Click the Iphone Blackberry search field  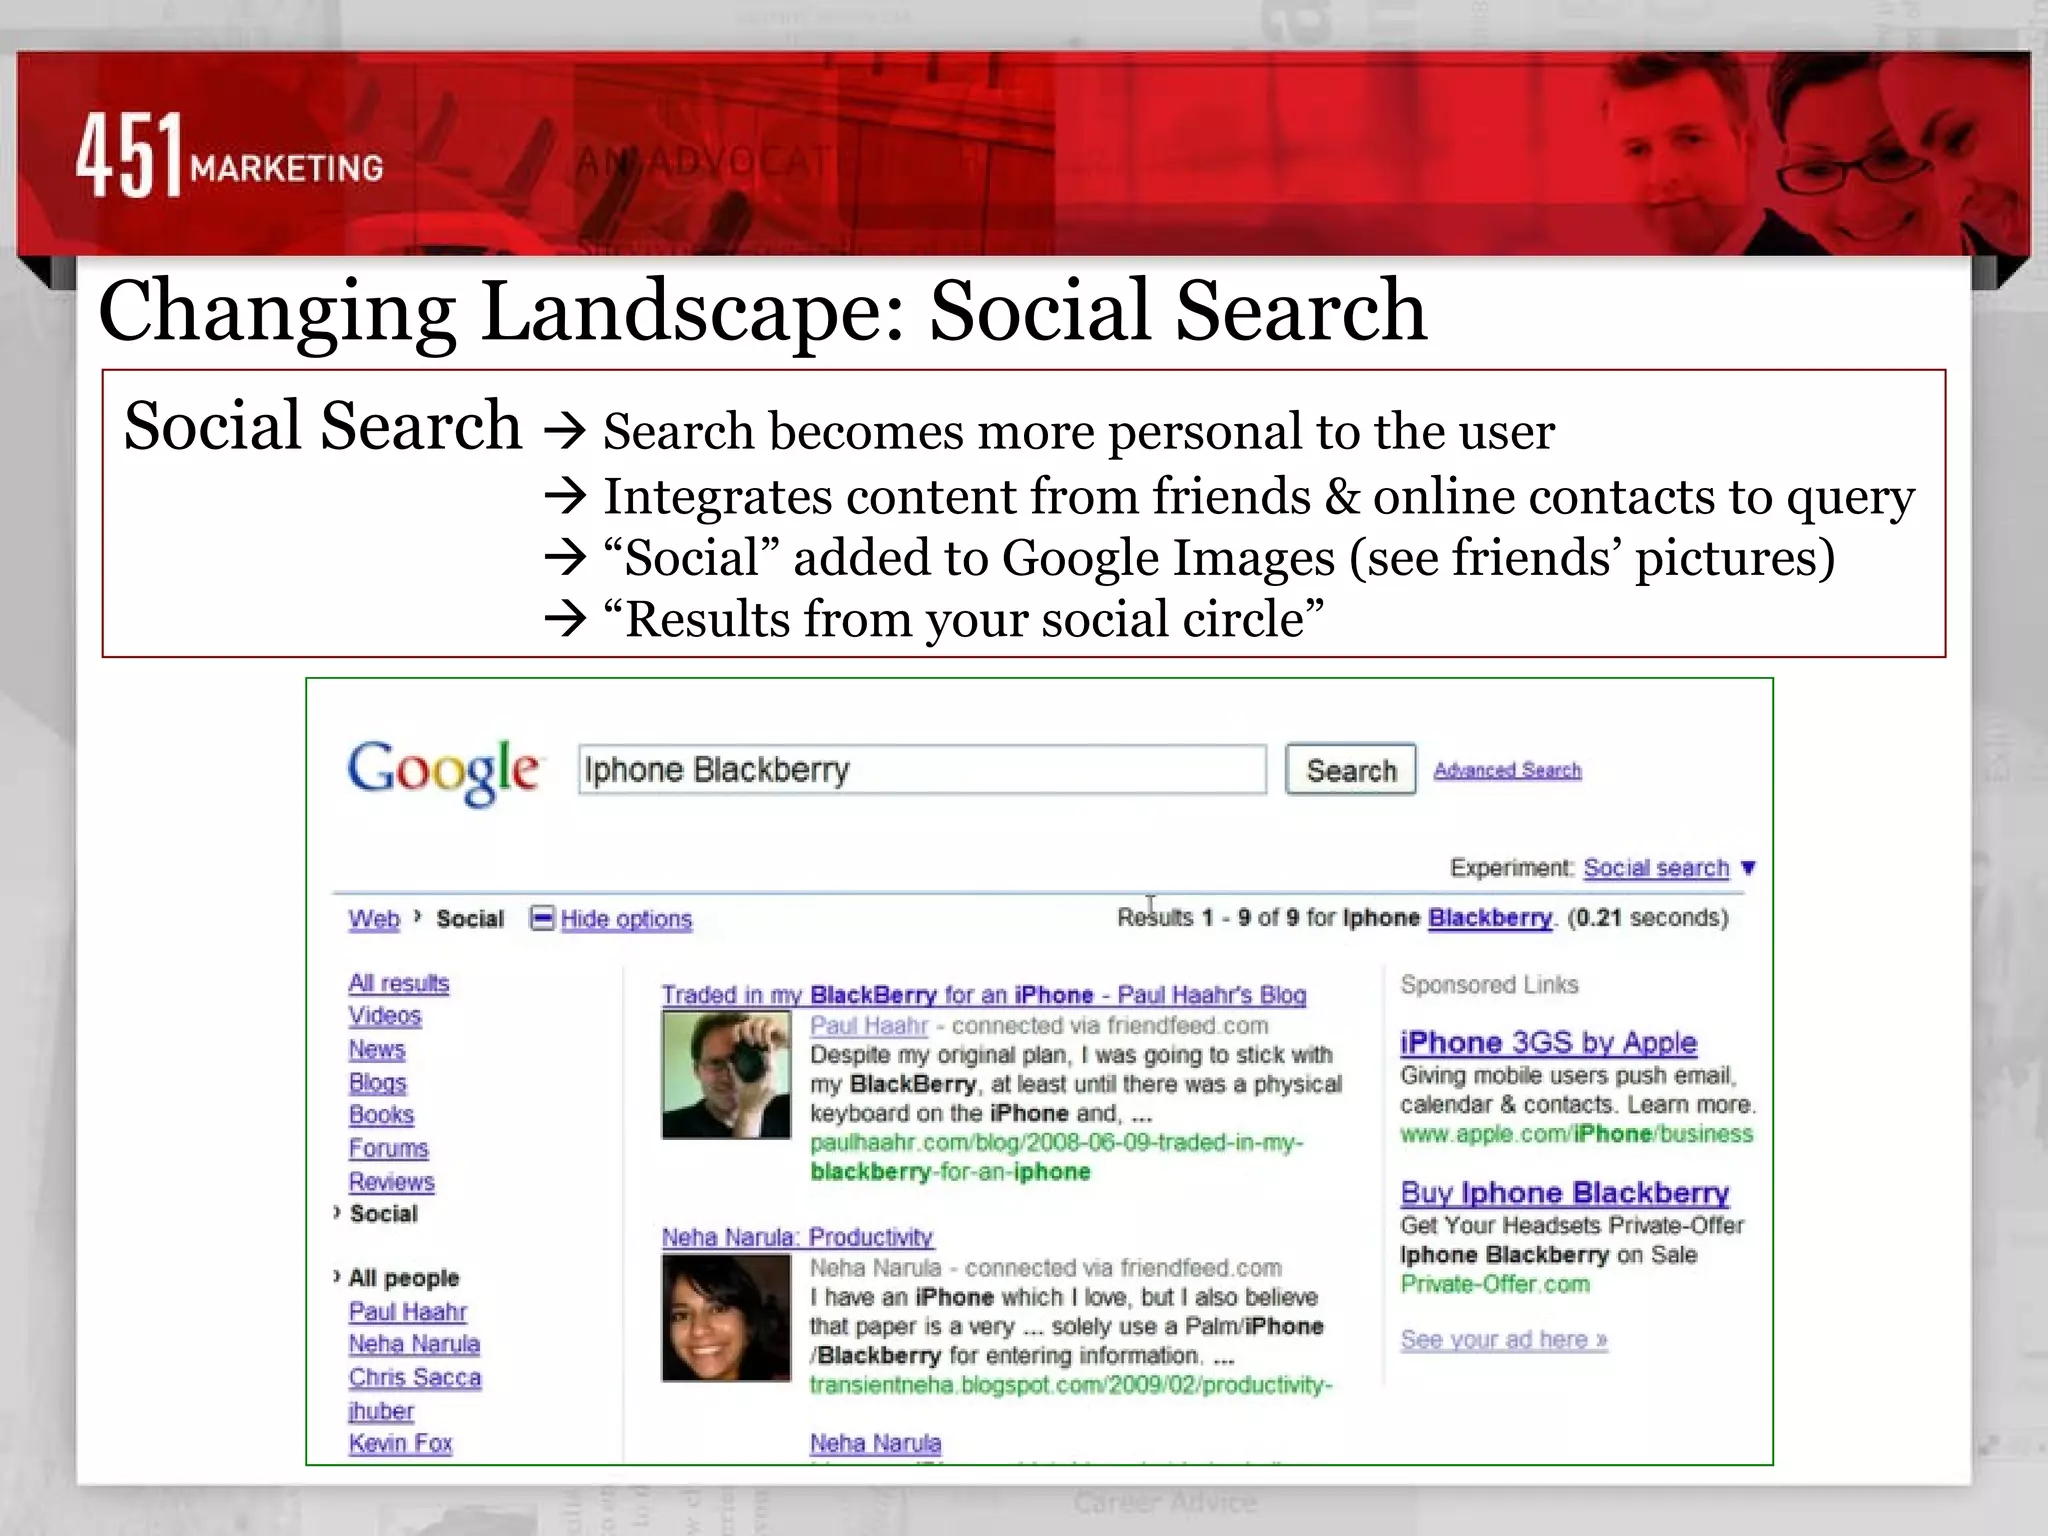click(922, 770)
